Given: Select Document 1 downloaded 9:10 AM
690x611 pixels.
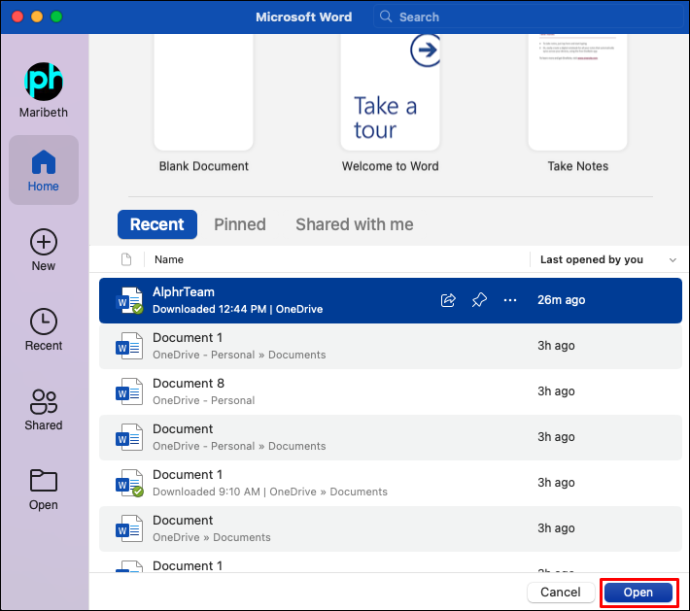Looking at the screenshot, I should click(390, 483).
